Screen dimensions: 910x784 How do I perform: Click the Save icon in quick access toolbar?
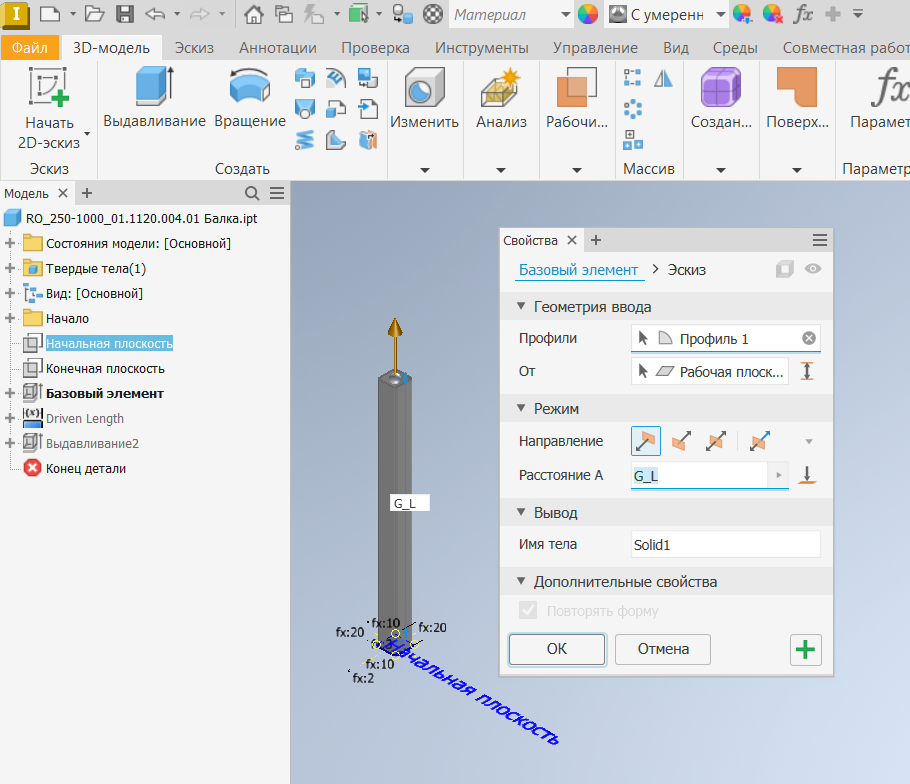[125, 14]
